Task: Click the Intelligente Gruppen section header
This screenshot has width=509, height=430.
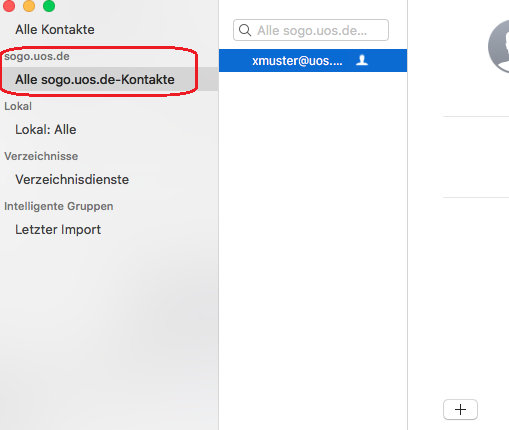Action: tap(59, 206)
